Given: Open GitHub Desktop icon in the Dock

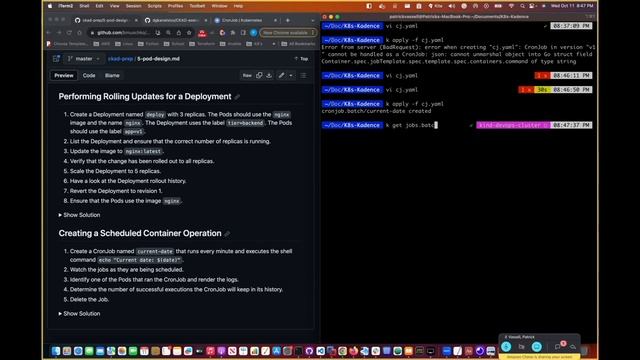Looking at the screenshot, I should point(309,351).
